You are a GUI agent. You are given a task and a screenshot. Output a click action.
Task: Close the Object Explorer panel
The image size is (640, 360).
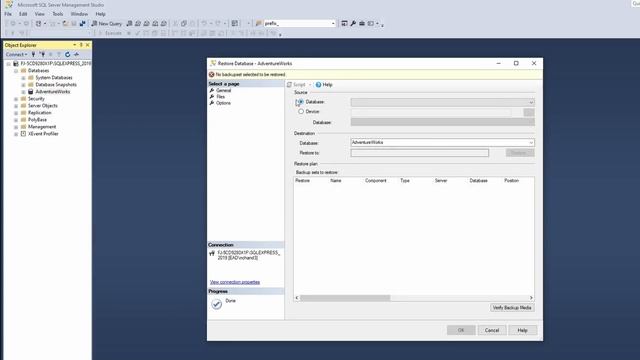coord(87,45)
